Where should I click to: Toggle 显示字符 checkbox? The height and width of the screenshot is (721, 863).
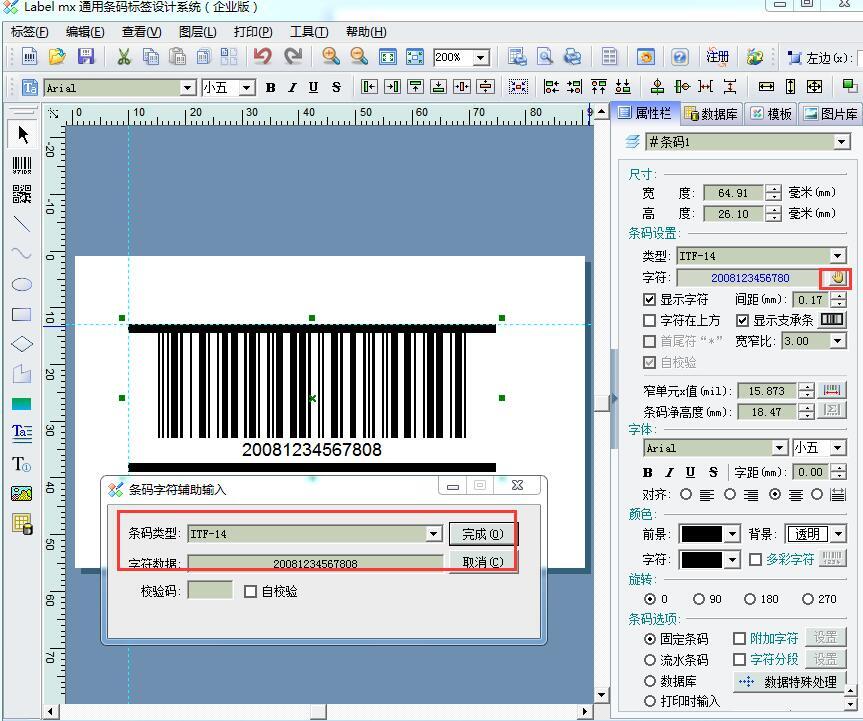pyautogui.click(x=649, y=299)
